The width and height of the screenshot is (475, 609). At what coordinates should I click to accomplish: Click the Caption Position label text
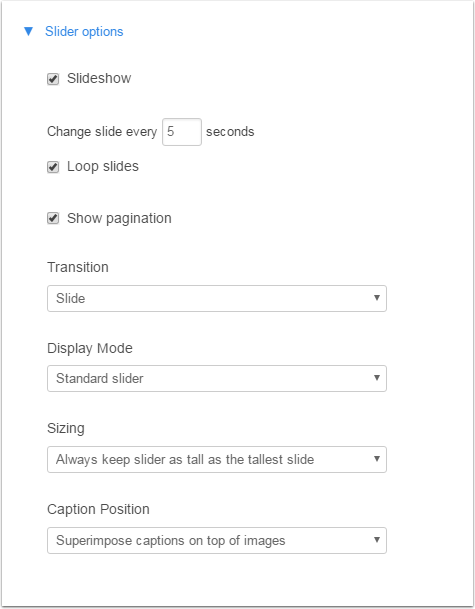click(98, 509)
